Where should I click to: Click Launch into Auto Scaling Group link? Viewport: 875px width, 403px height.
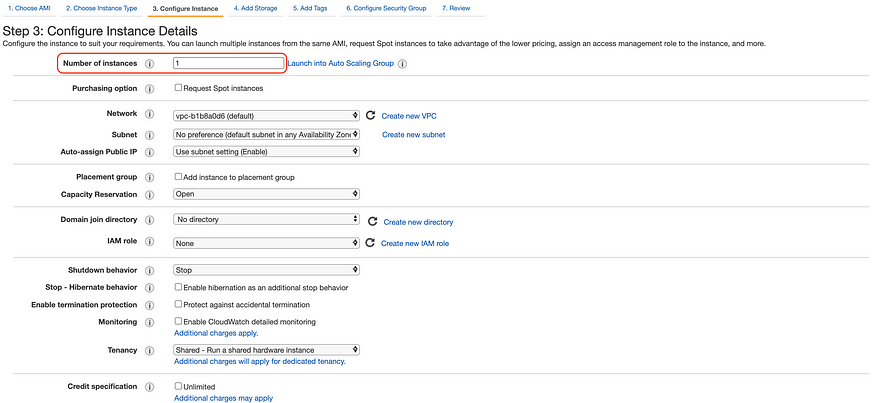coord(340,63)
